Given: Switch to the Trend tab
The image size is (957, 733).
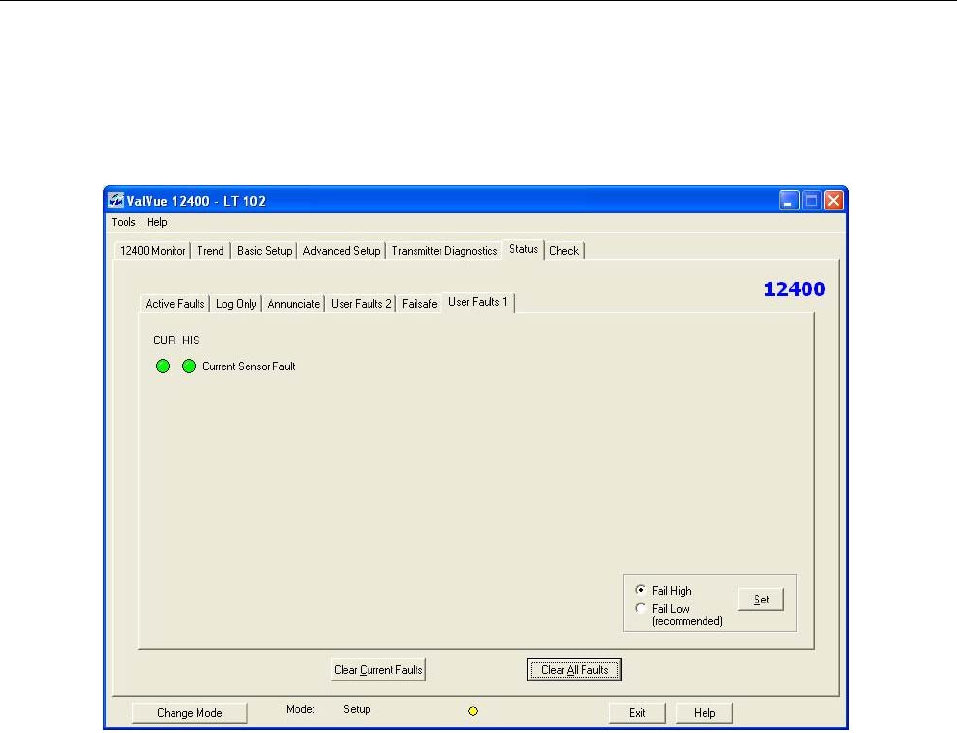Looking at the screenshot, I should [210, 251].
